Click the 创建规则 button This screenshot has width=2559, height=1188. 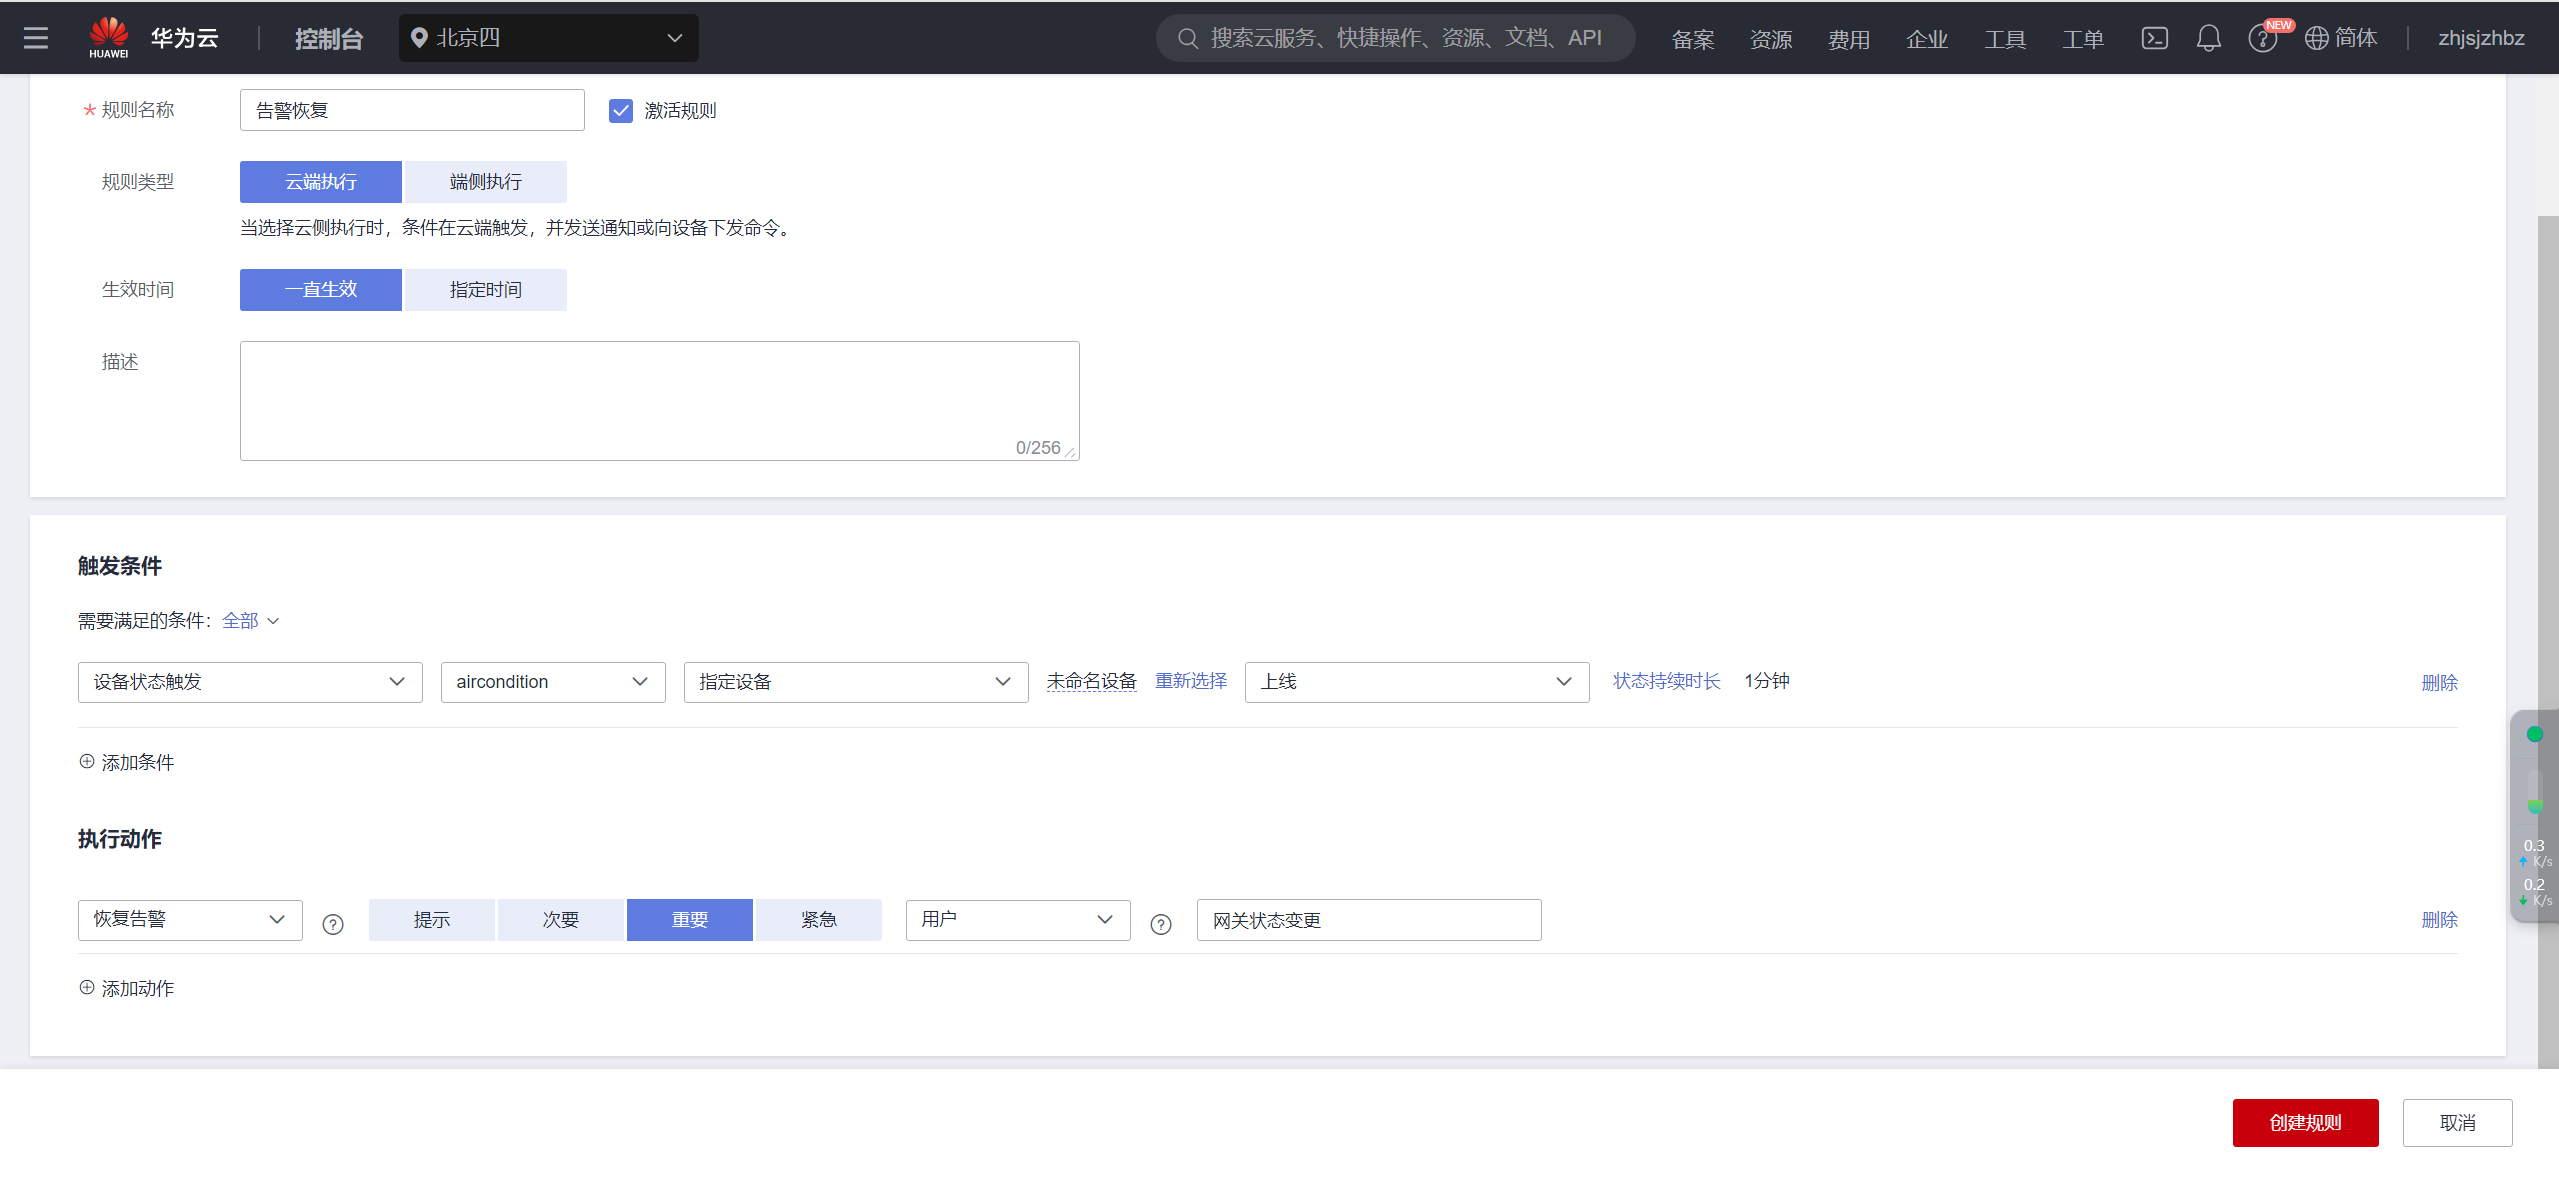2305,1123
